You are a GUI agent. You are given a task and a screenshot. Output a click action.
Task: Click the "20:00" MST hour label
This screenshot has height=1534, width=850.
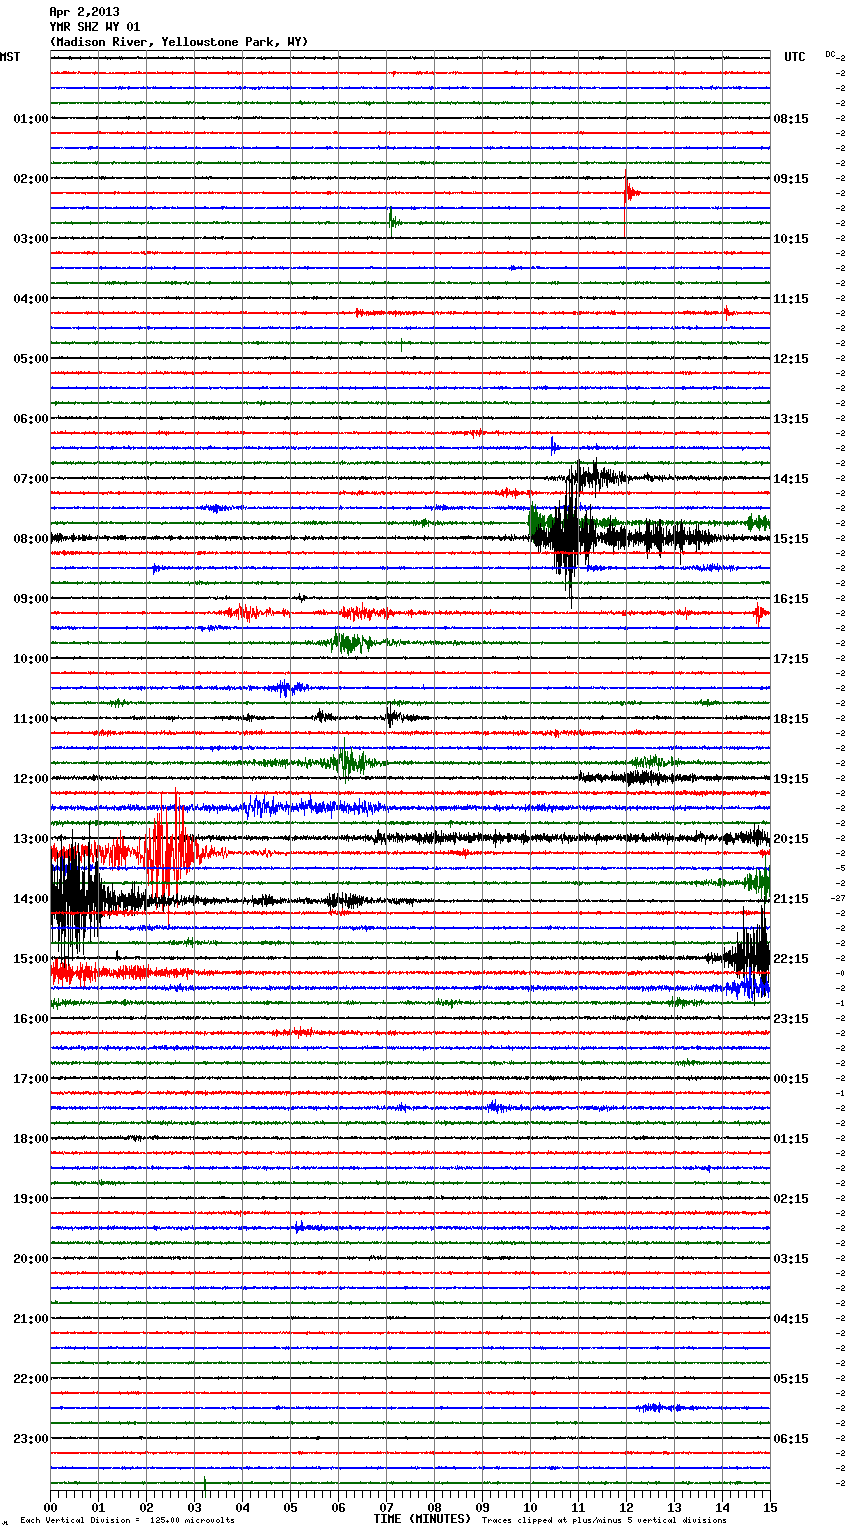pos(31,1259)
